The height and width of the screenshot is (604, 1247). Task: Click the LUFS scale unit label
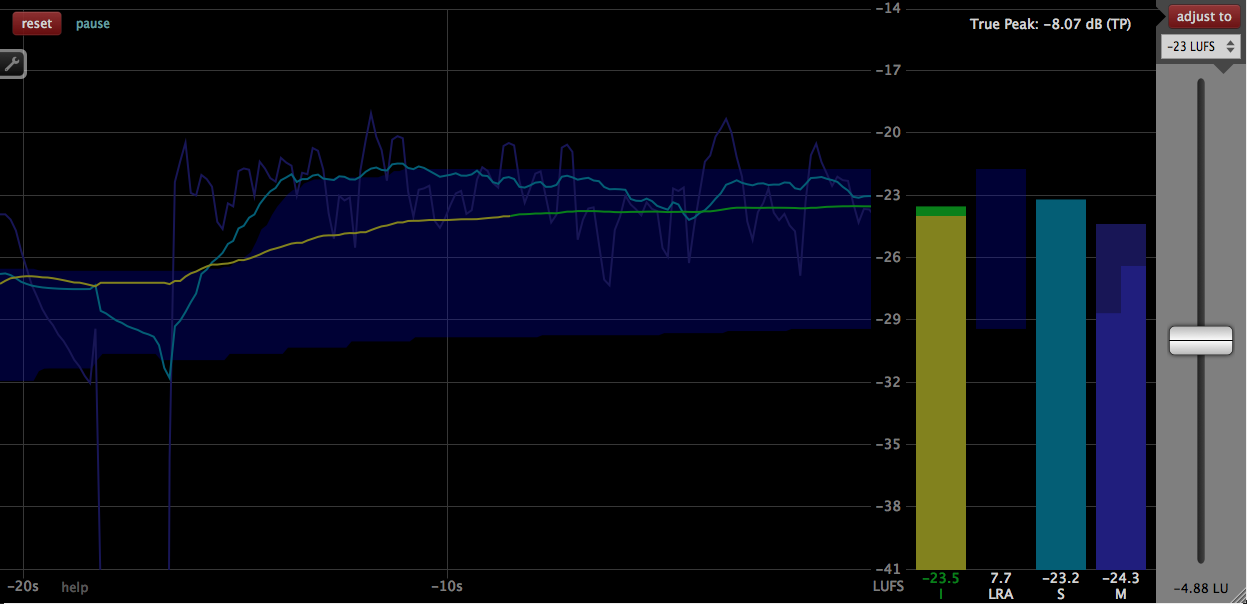[x=889, y=586]
